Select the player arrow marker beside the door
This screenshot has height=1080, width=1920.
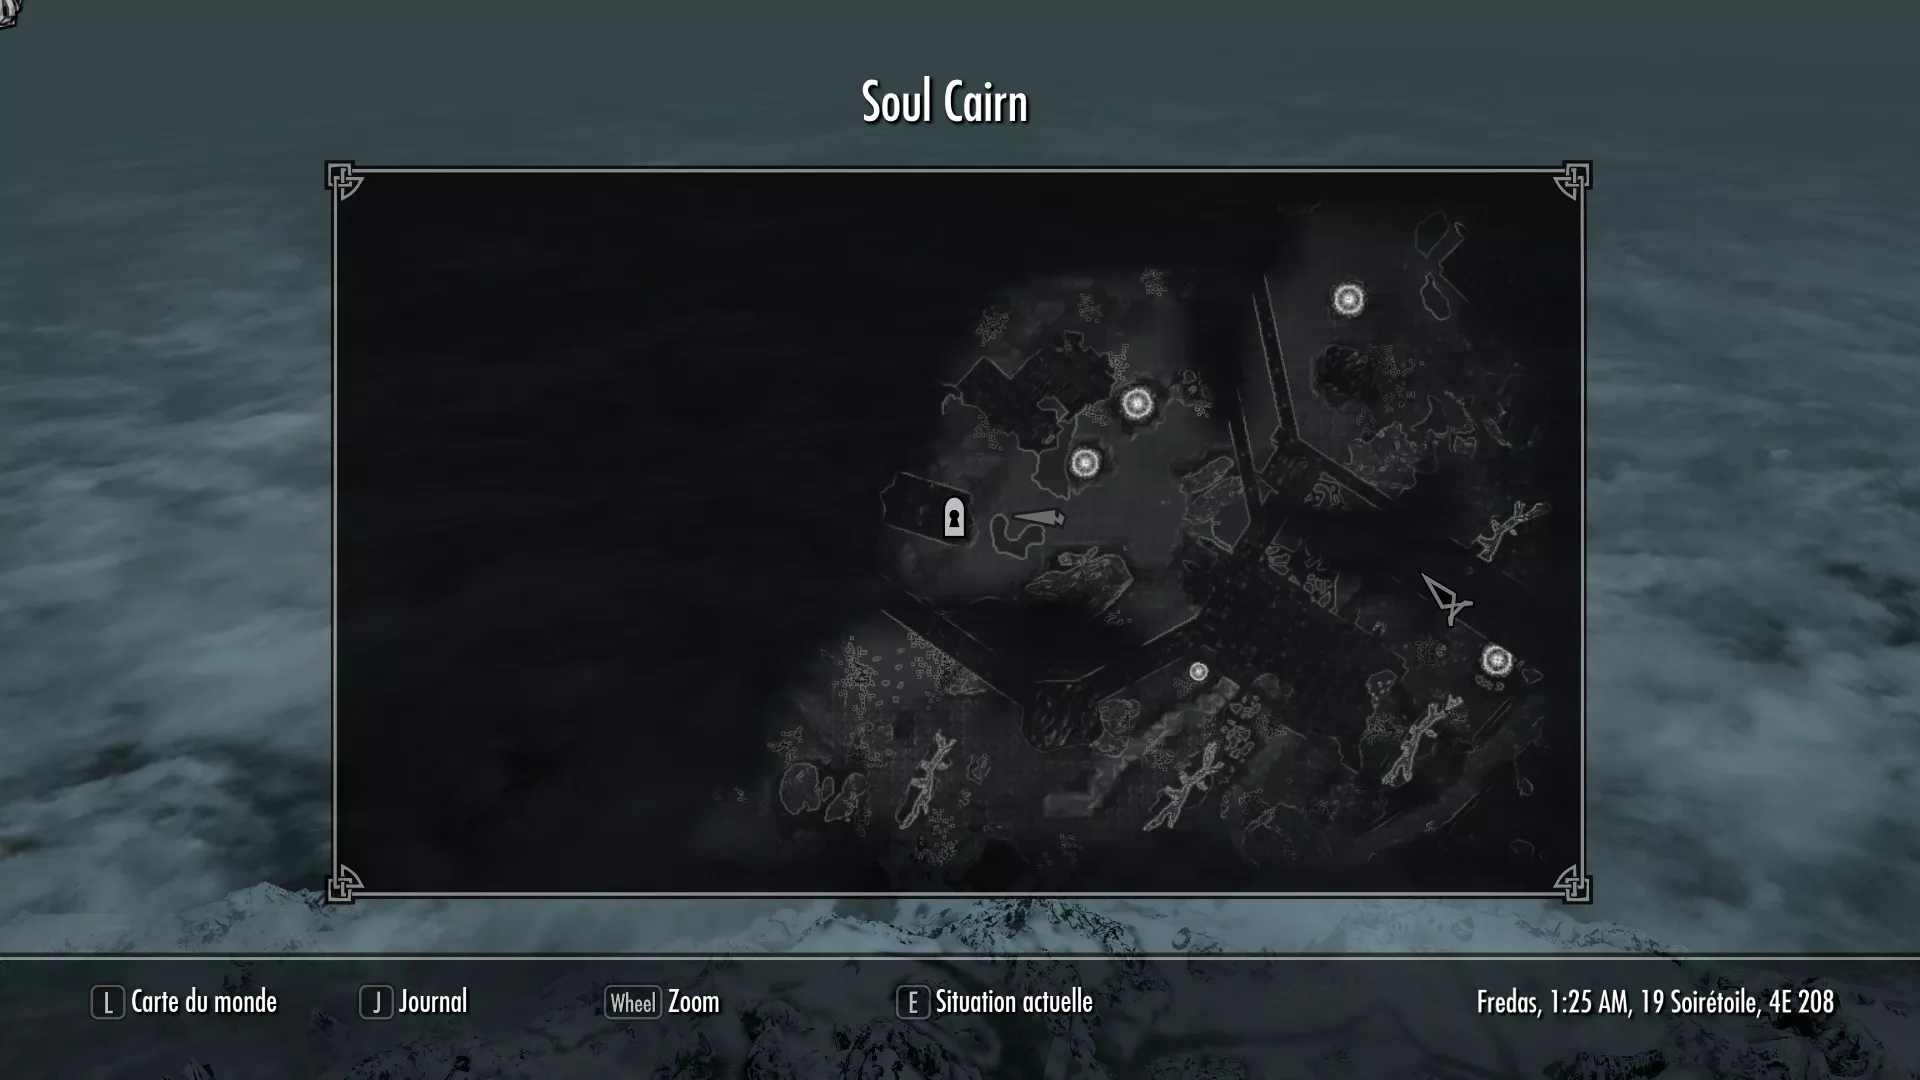[1040, 517]
